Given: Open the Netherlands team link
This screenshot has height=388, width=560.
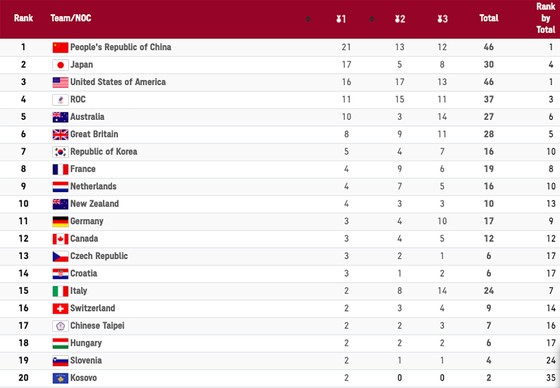Looking at the screenshot, I should (93, 186).
